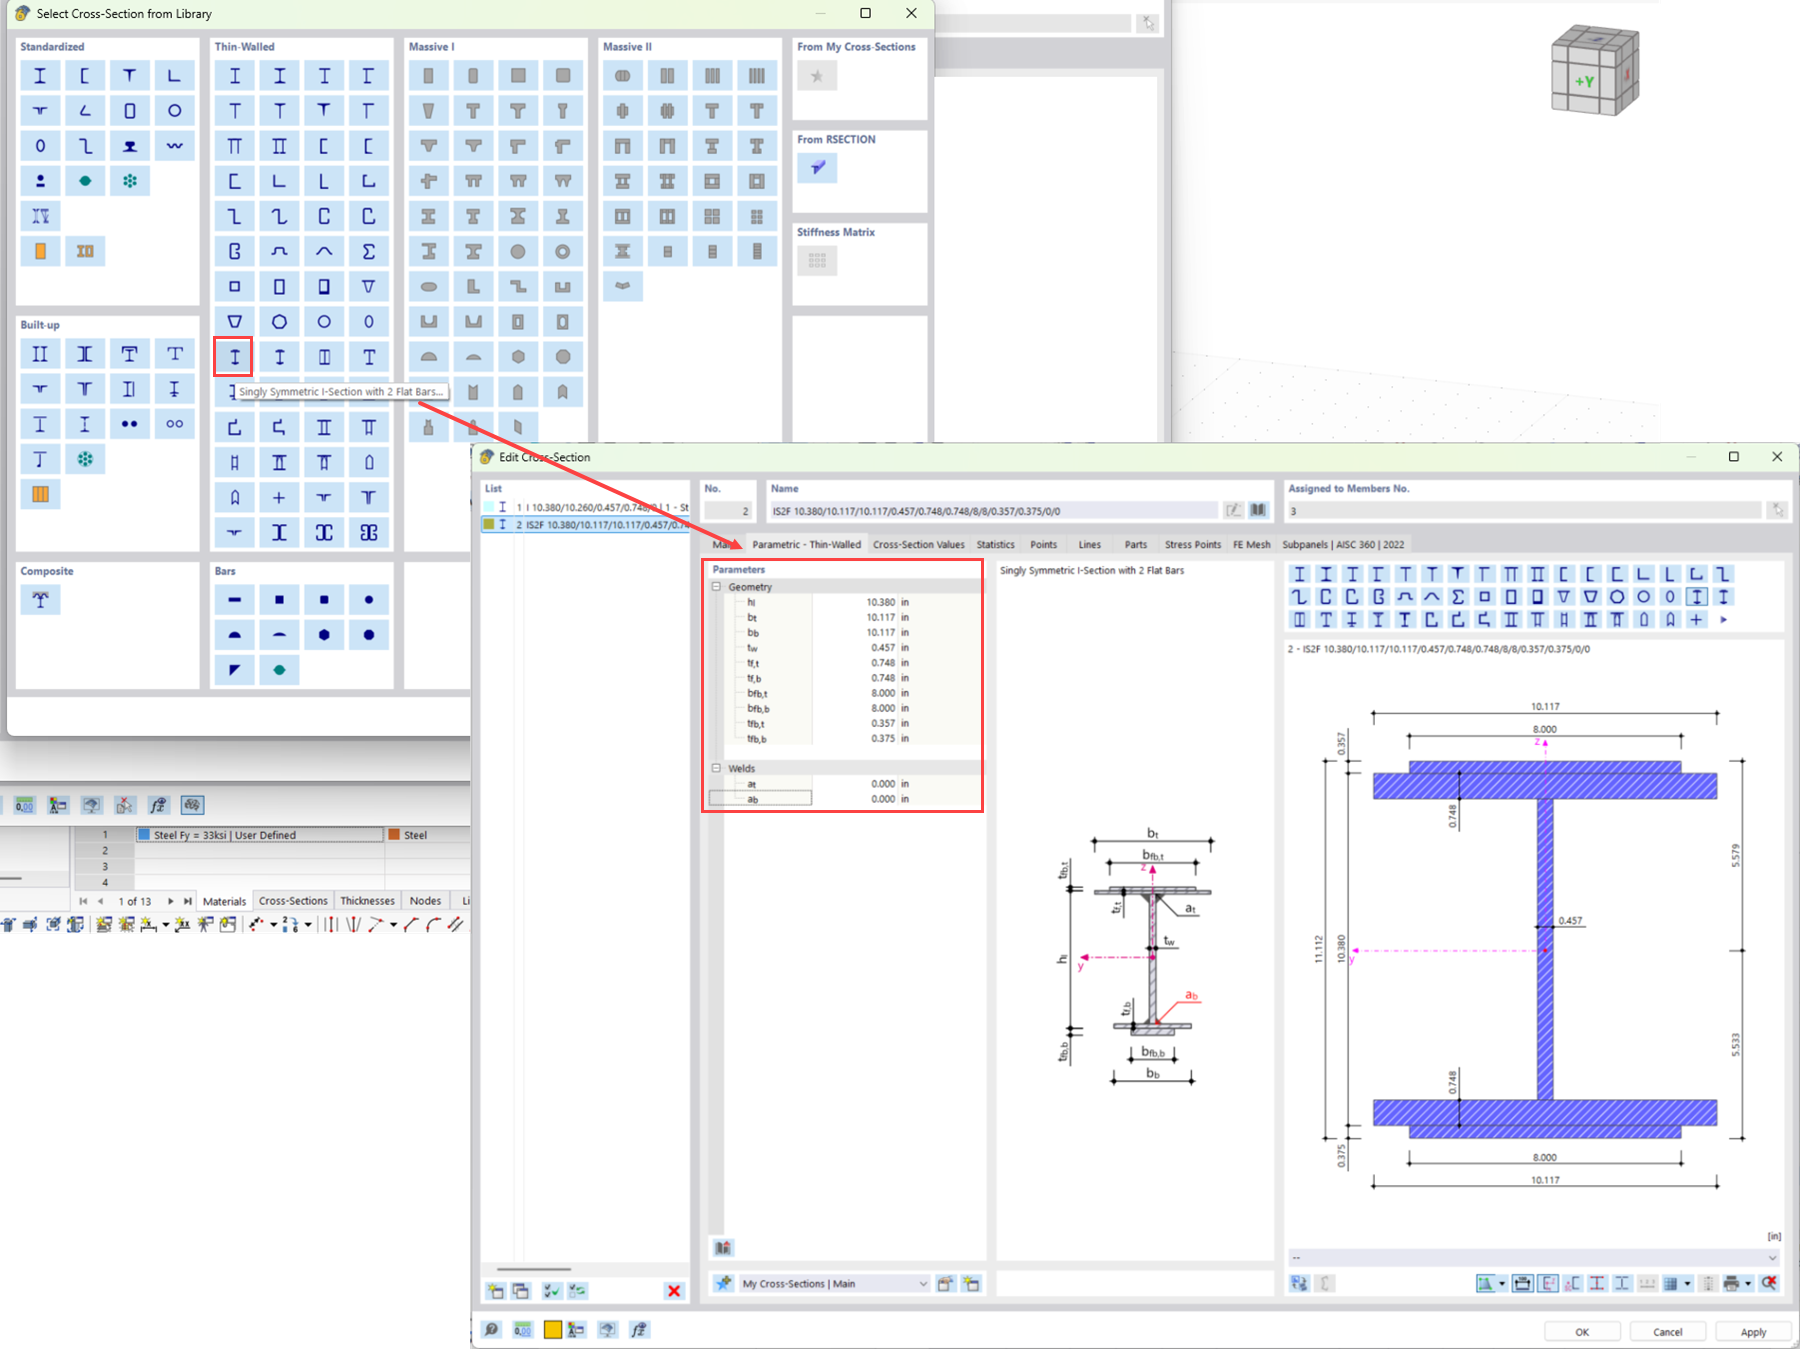1800x1350 pixels.
Task: Click the view orientation cube in main window
Action: click(x=1594, y=70)
